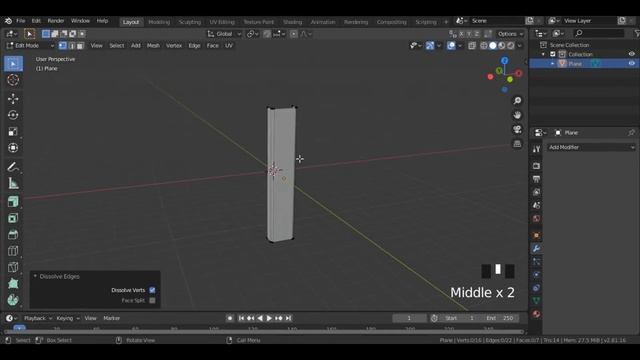The width and height of the screenshot is (640, 360).
Task: Enable face select mode
Action: [x=80, y=46]
